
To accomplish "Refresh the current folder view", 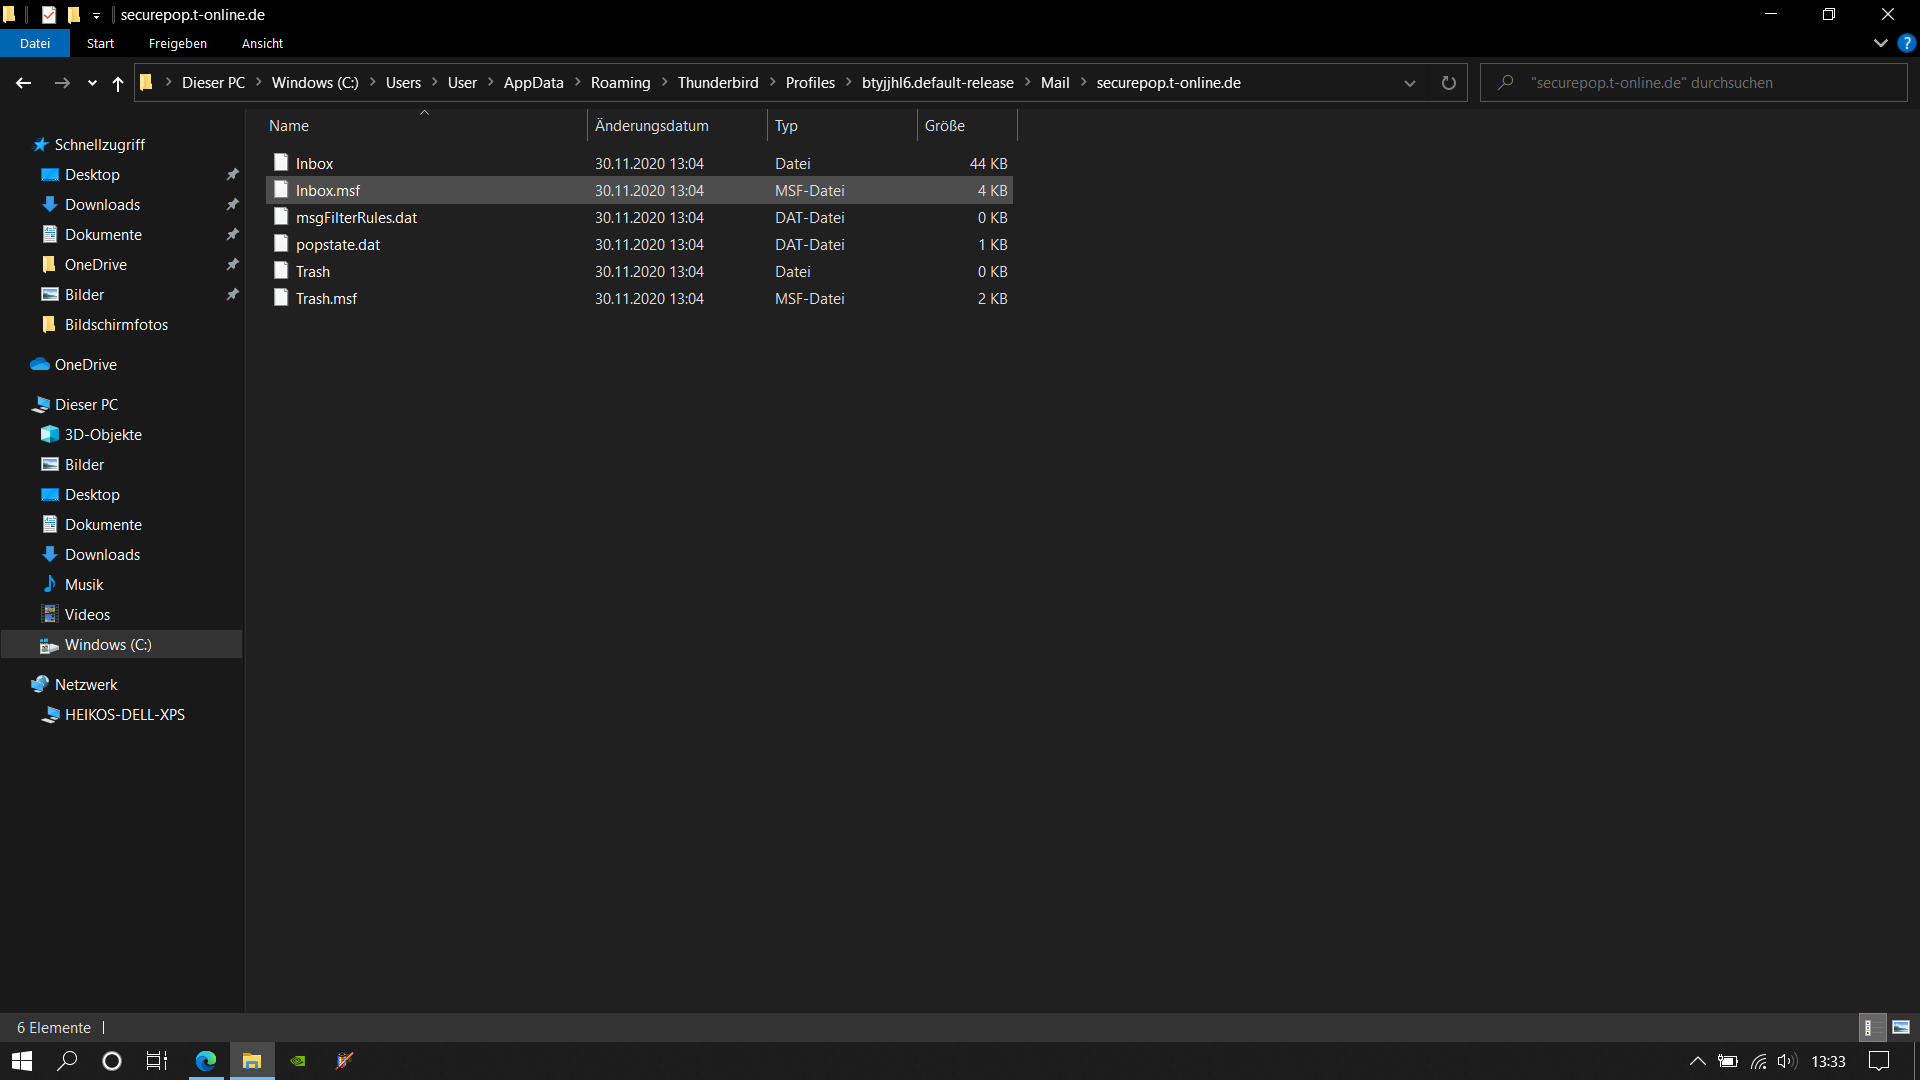I will pos(1448,83).
